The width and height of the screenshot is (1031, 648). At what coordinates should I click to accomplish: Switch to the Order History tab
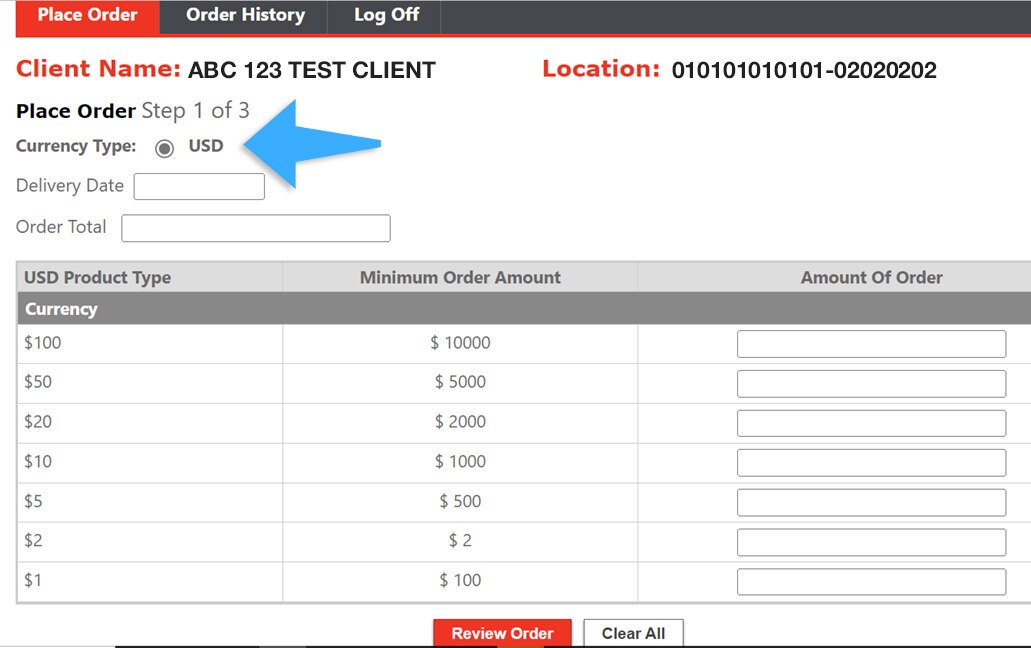coord(244,15)
